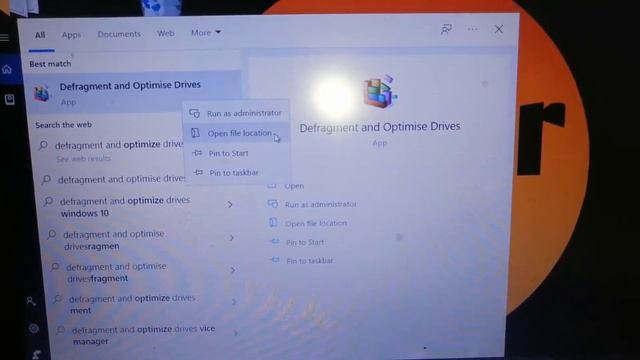Click the shield icon beside context Run as administrator
This screenshot has height=360, width=640.
[x=195, y=113]
